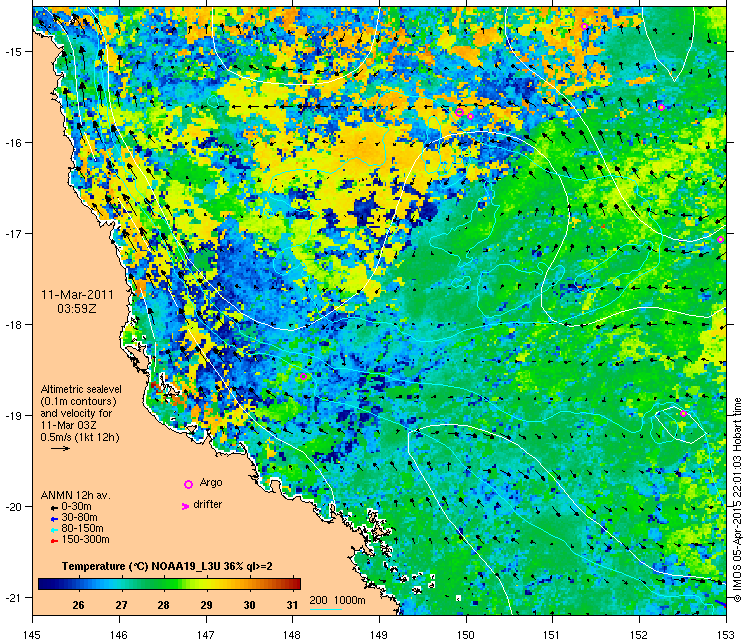Viewport: 750px width, 640px height.
Task: Click the cyan 80-150m arrow legend symbol
Action: (x=55, y=530)
